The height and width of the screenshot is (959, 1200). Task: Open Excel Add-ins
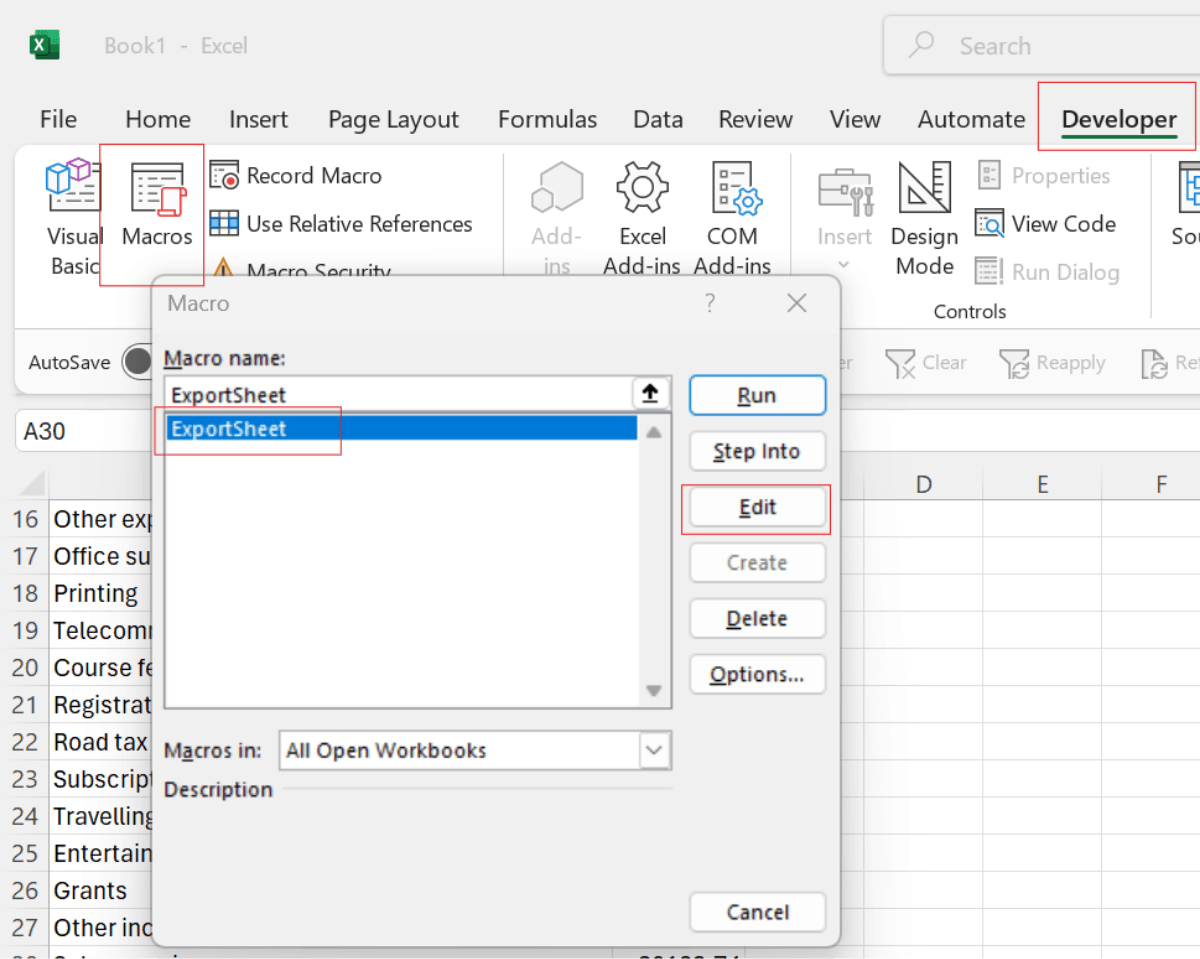(x=642, y=219)
